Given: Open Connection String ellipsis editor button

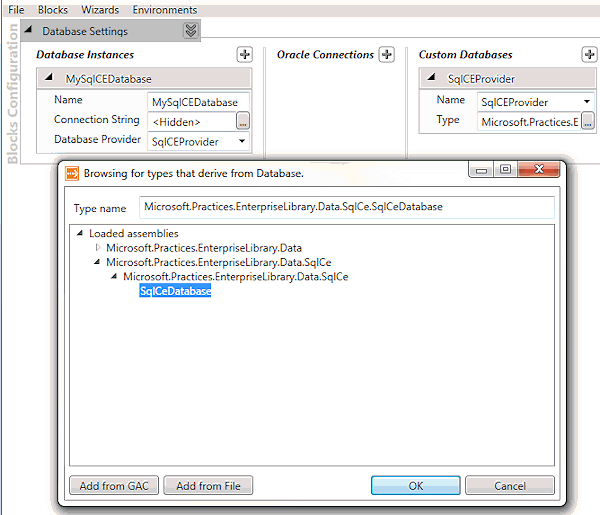Looking at the screenshot, I should coord(243,121).
